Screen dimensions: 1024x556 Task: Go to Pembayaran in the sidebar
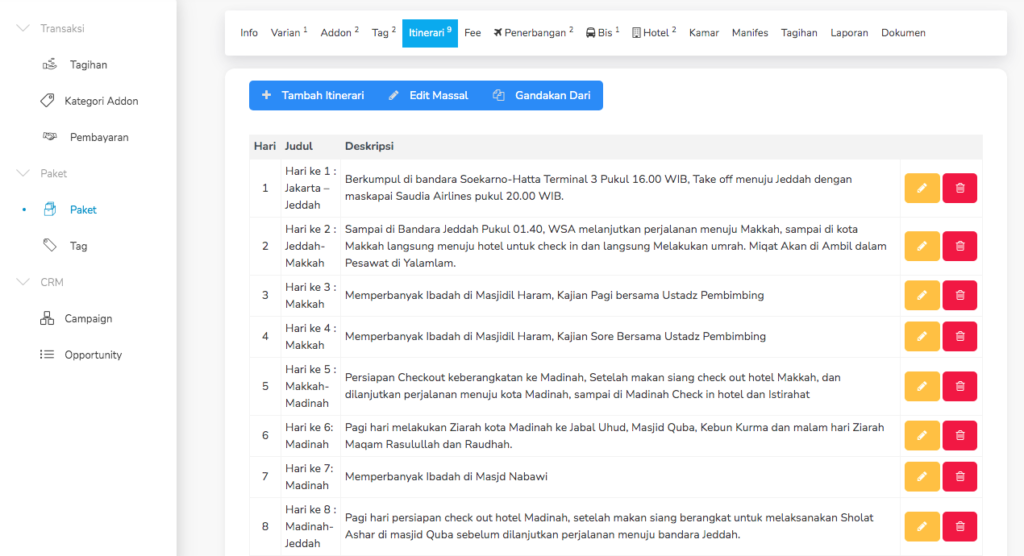pos(98,137)
